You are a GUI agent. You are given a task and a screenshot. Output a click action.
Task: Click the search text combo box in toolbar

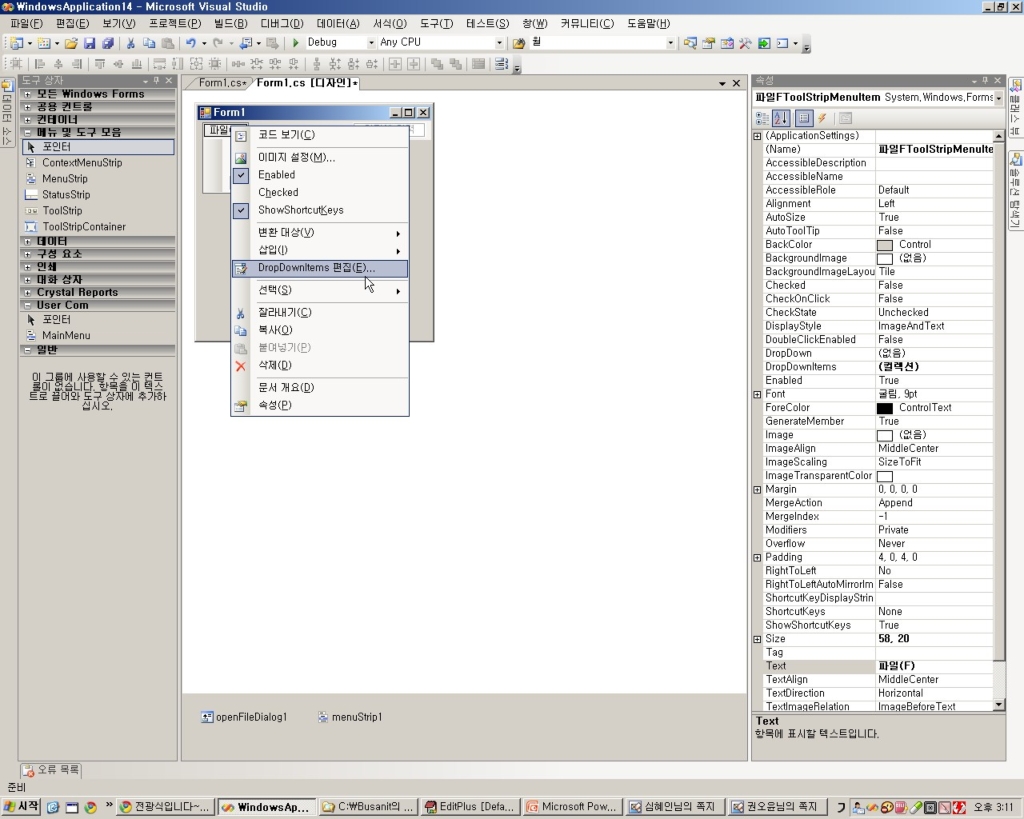(601, 43)
